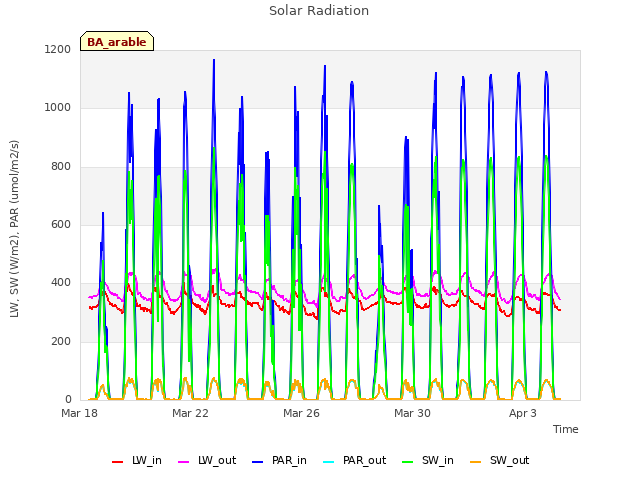Click the 1000 y-axis tick label

point(58,107)
